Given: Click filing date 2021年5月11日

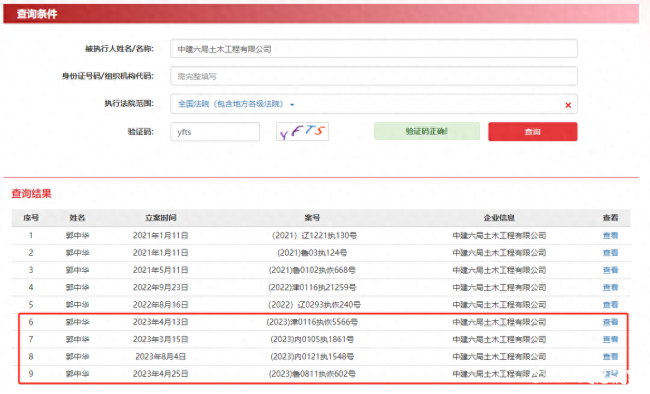Looking at the screenshot, I should (x=160, y=270).
